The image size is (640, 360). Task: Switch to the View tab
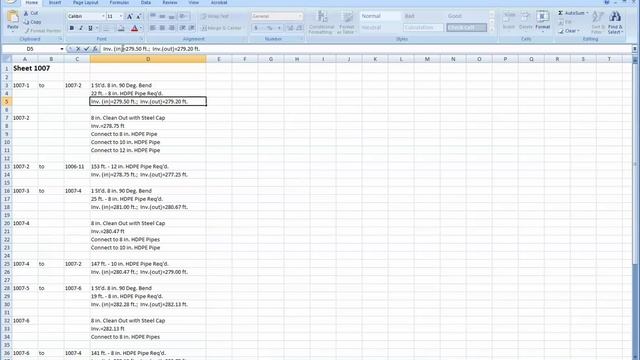193,2
